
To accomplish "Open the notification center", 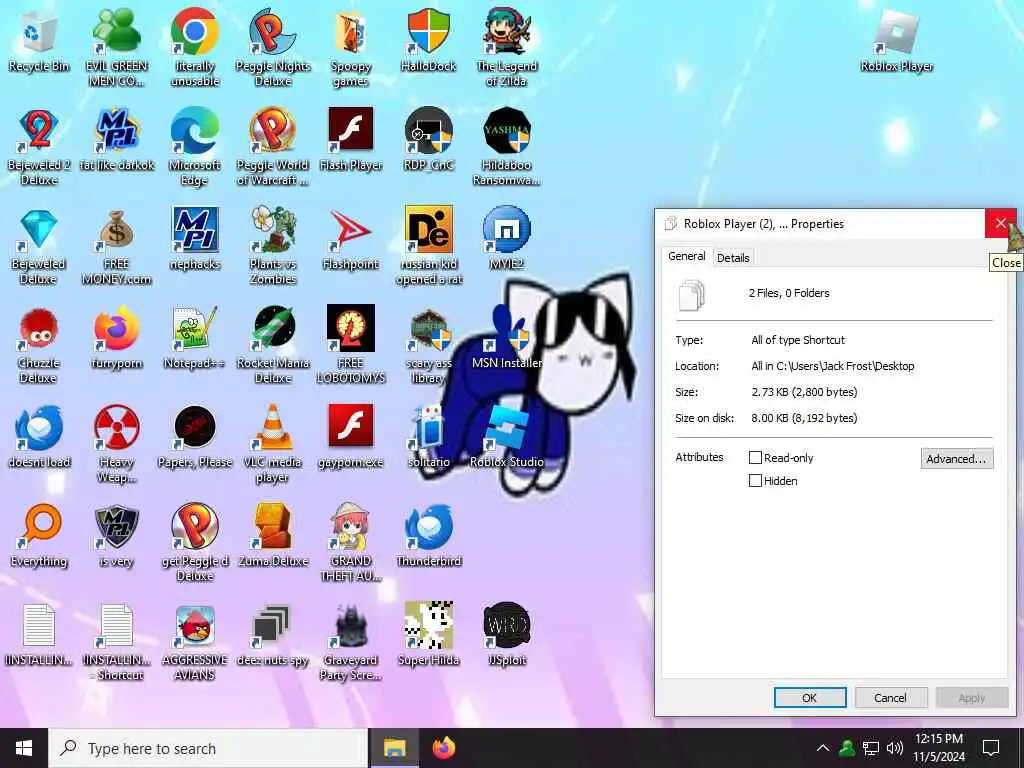I will coord(991,748).
